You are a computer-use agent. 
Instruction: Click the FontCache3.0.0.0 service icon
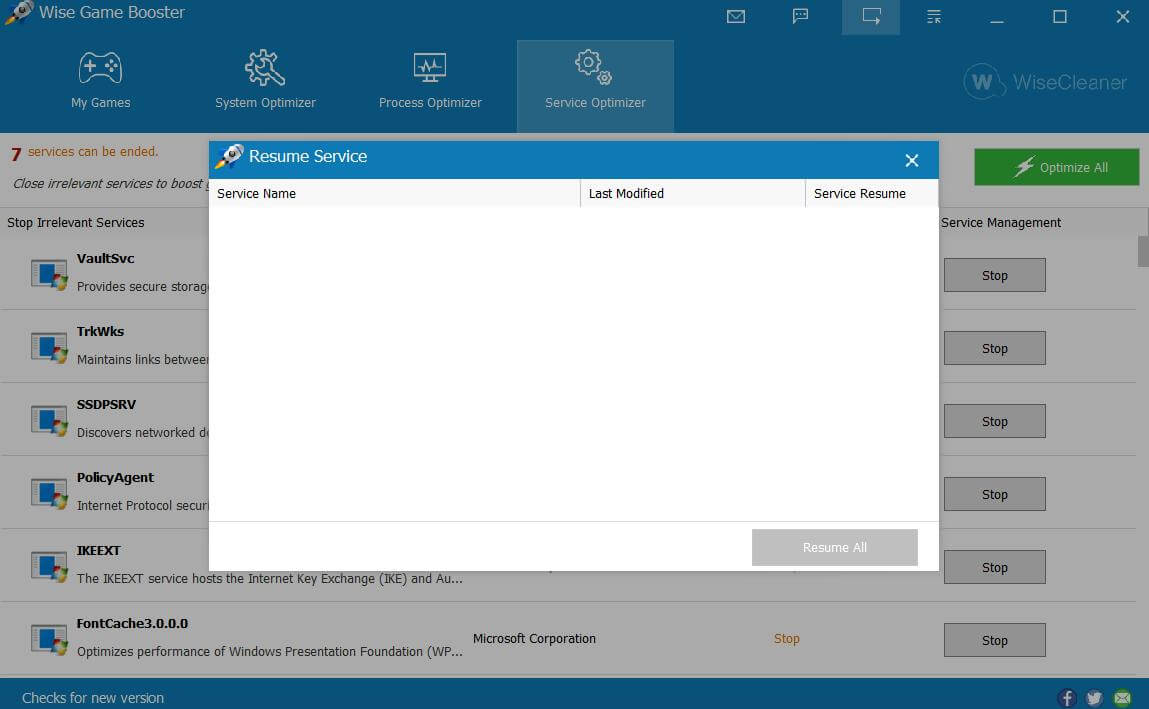click(x=49, y=639)
